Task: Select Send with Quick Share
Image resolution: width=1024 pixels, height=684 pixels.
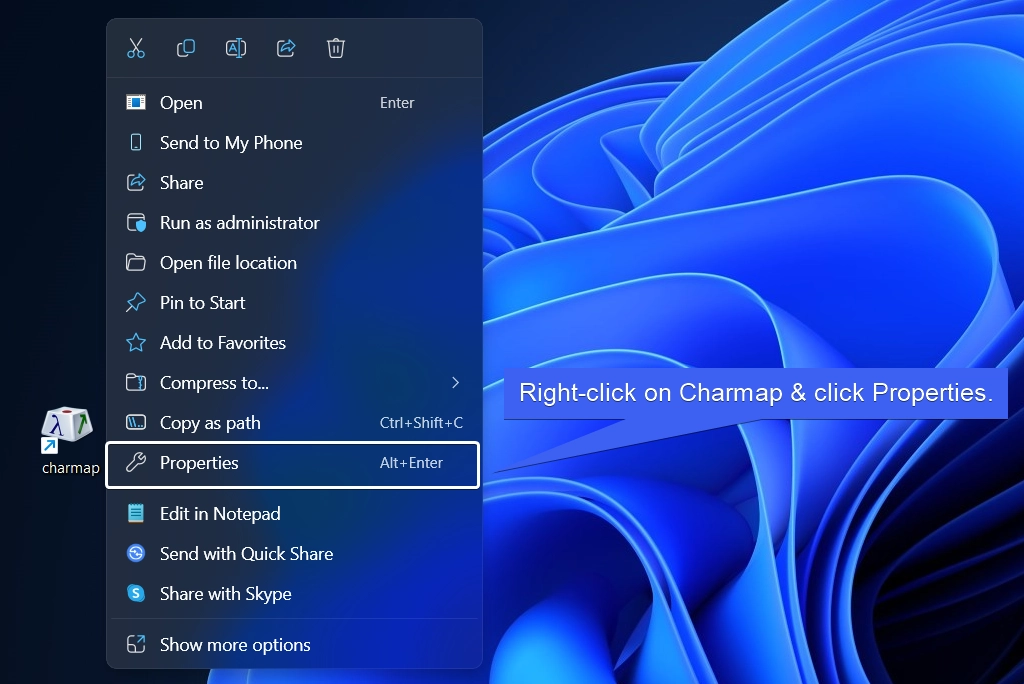Action: (293, 553)
